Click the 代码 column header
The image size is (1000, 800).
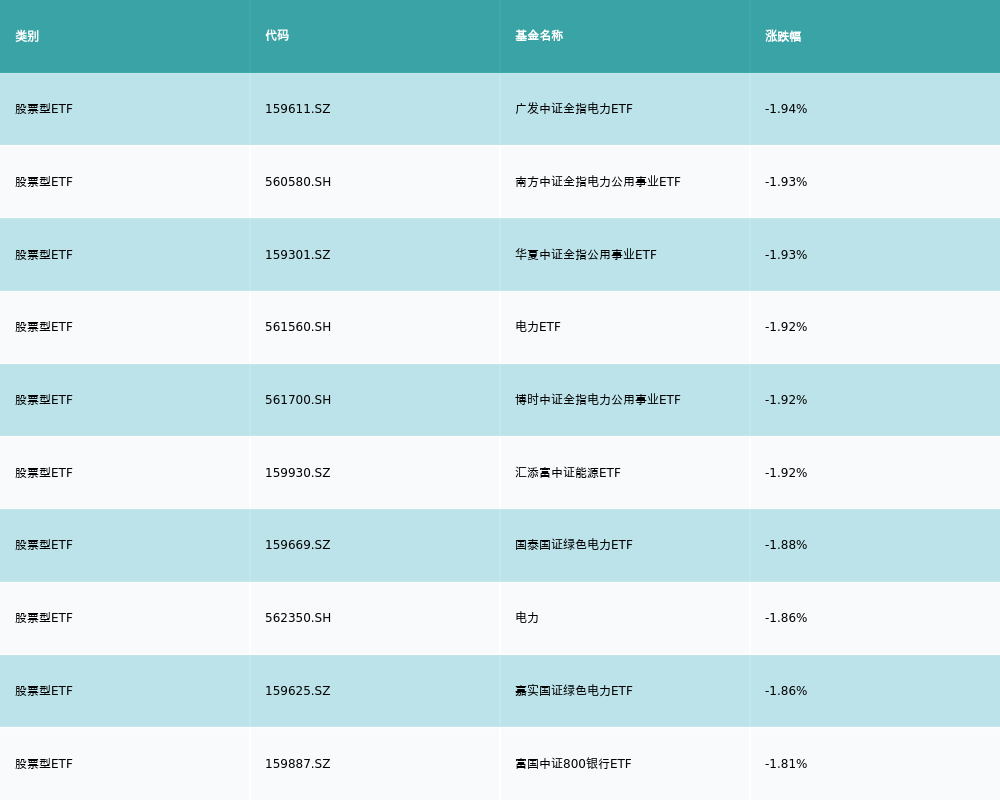277,36
